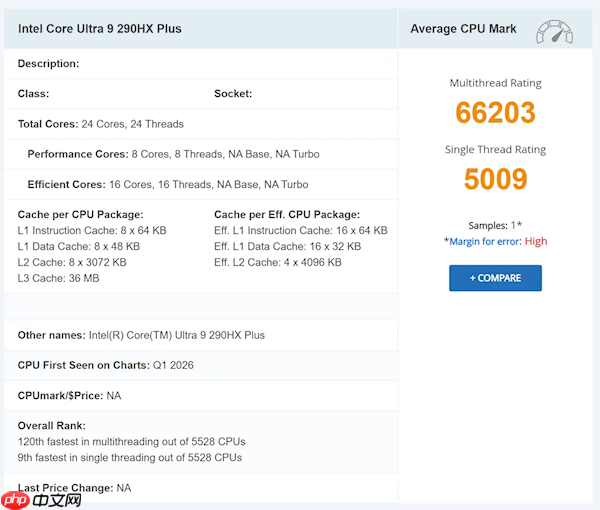Viewport: 600px width, 510px height.
Task: Click the red High error value
Action: pyautogui.click(x=536, y=241)
